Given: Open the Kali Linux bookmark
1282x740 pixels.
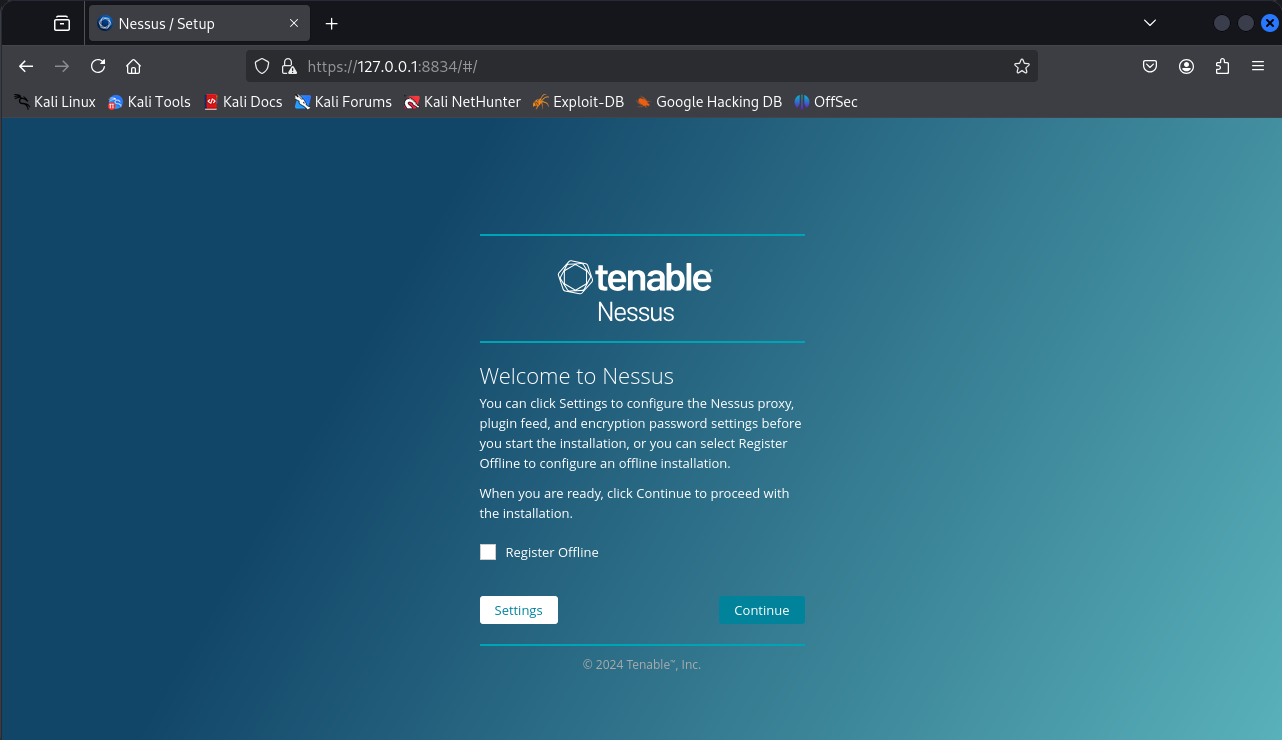Looking at the screenshot, I should (55, 102).
